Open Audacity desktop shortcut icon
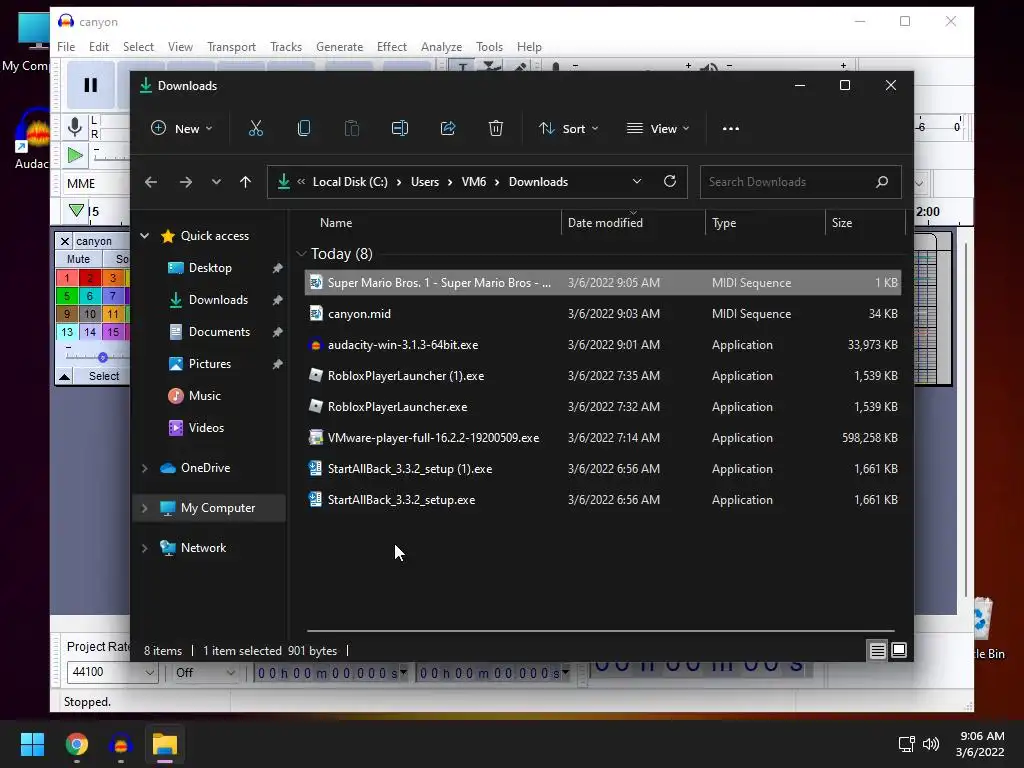The height and width of the screenshot is (768, 1024). (31, 138)
